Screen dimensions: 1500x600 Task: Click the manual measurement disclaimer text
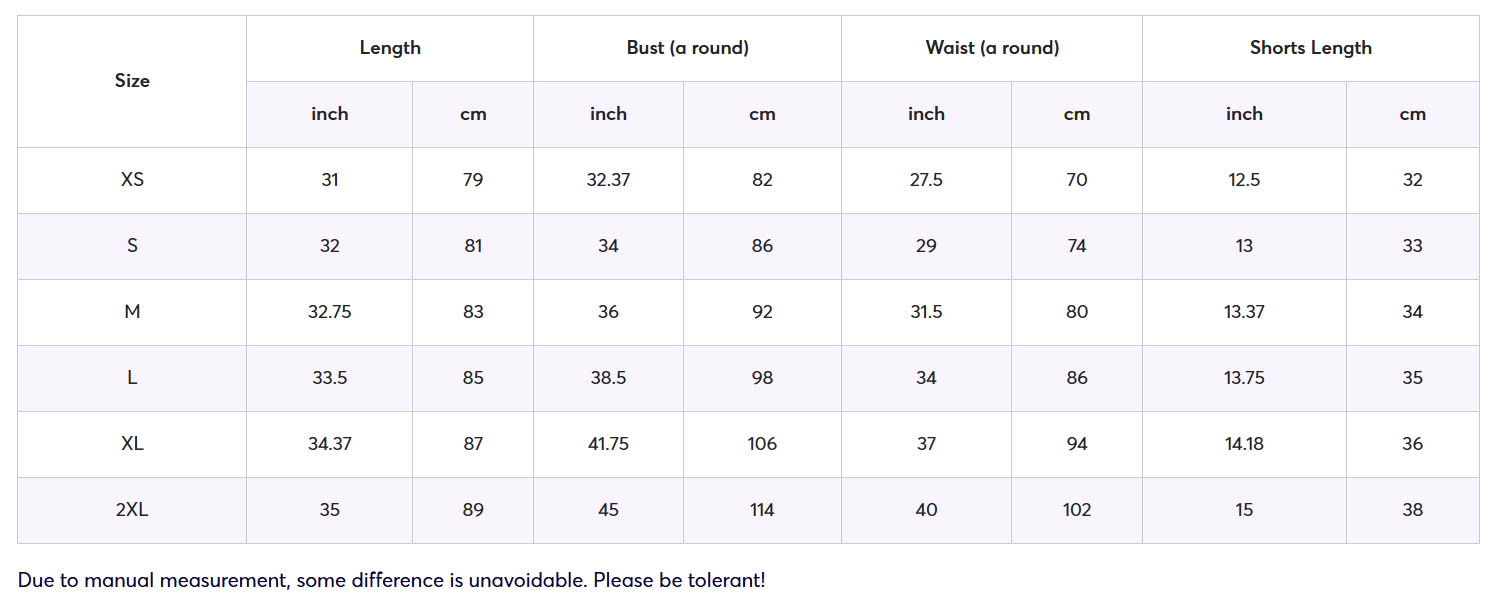click(x=392, y=580)
